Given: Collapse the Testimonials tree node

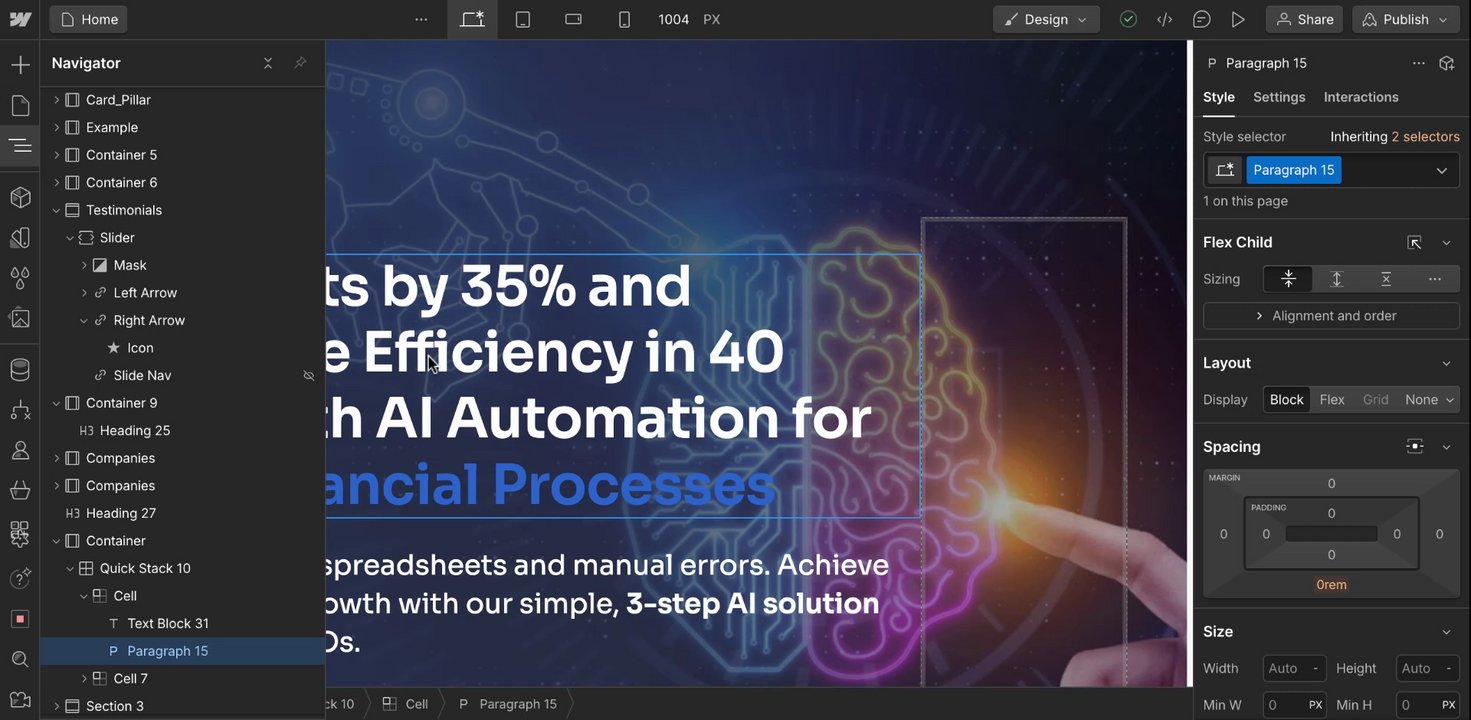Looking at the screenshot, I should (x=56, y=210).
